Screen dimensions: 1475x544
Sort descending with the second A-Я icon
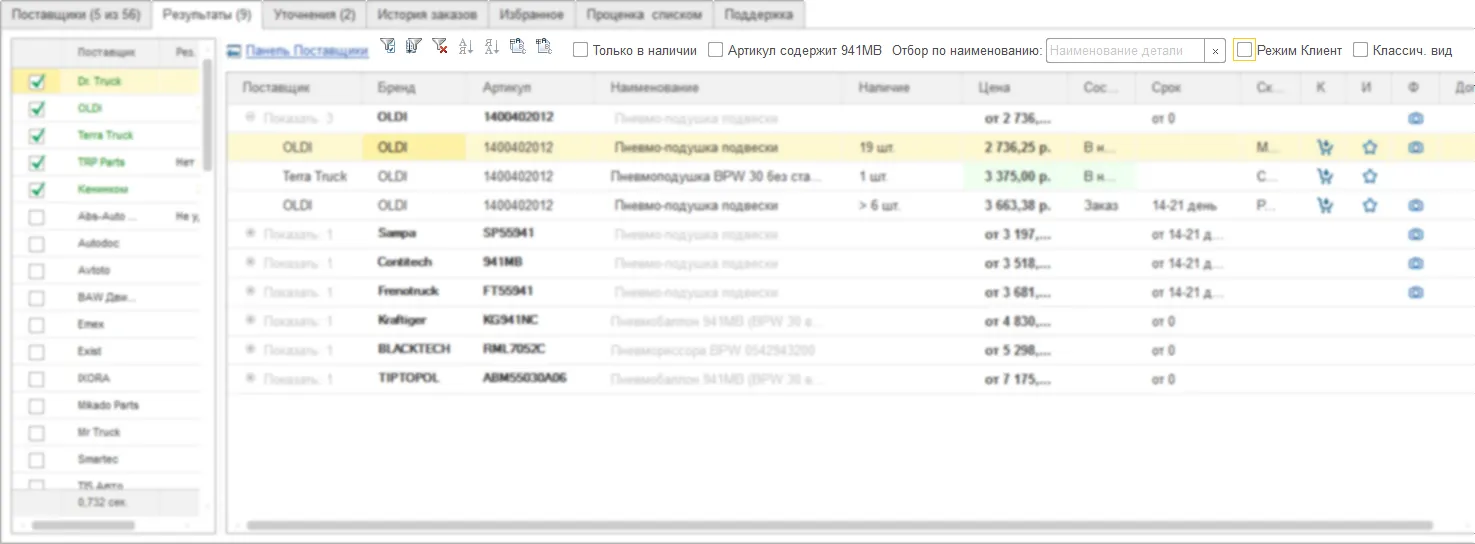[x=492, y=46]
